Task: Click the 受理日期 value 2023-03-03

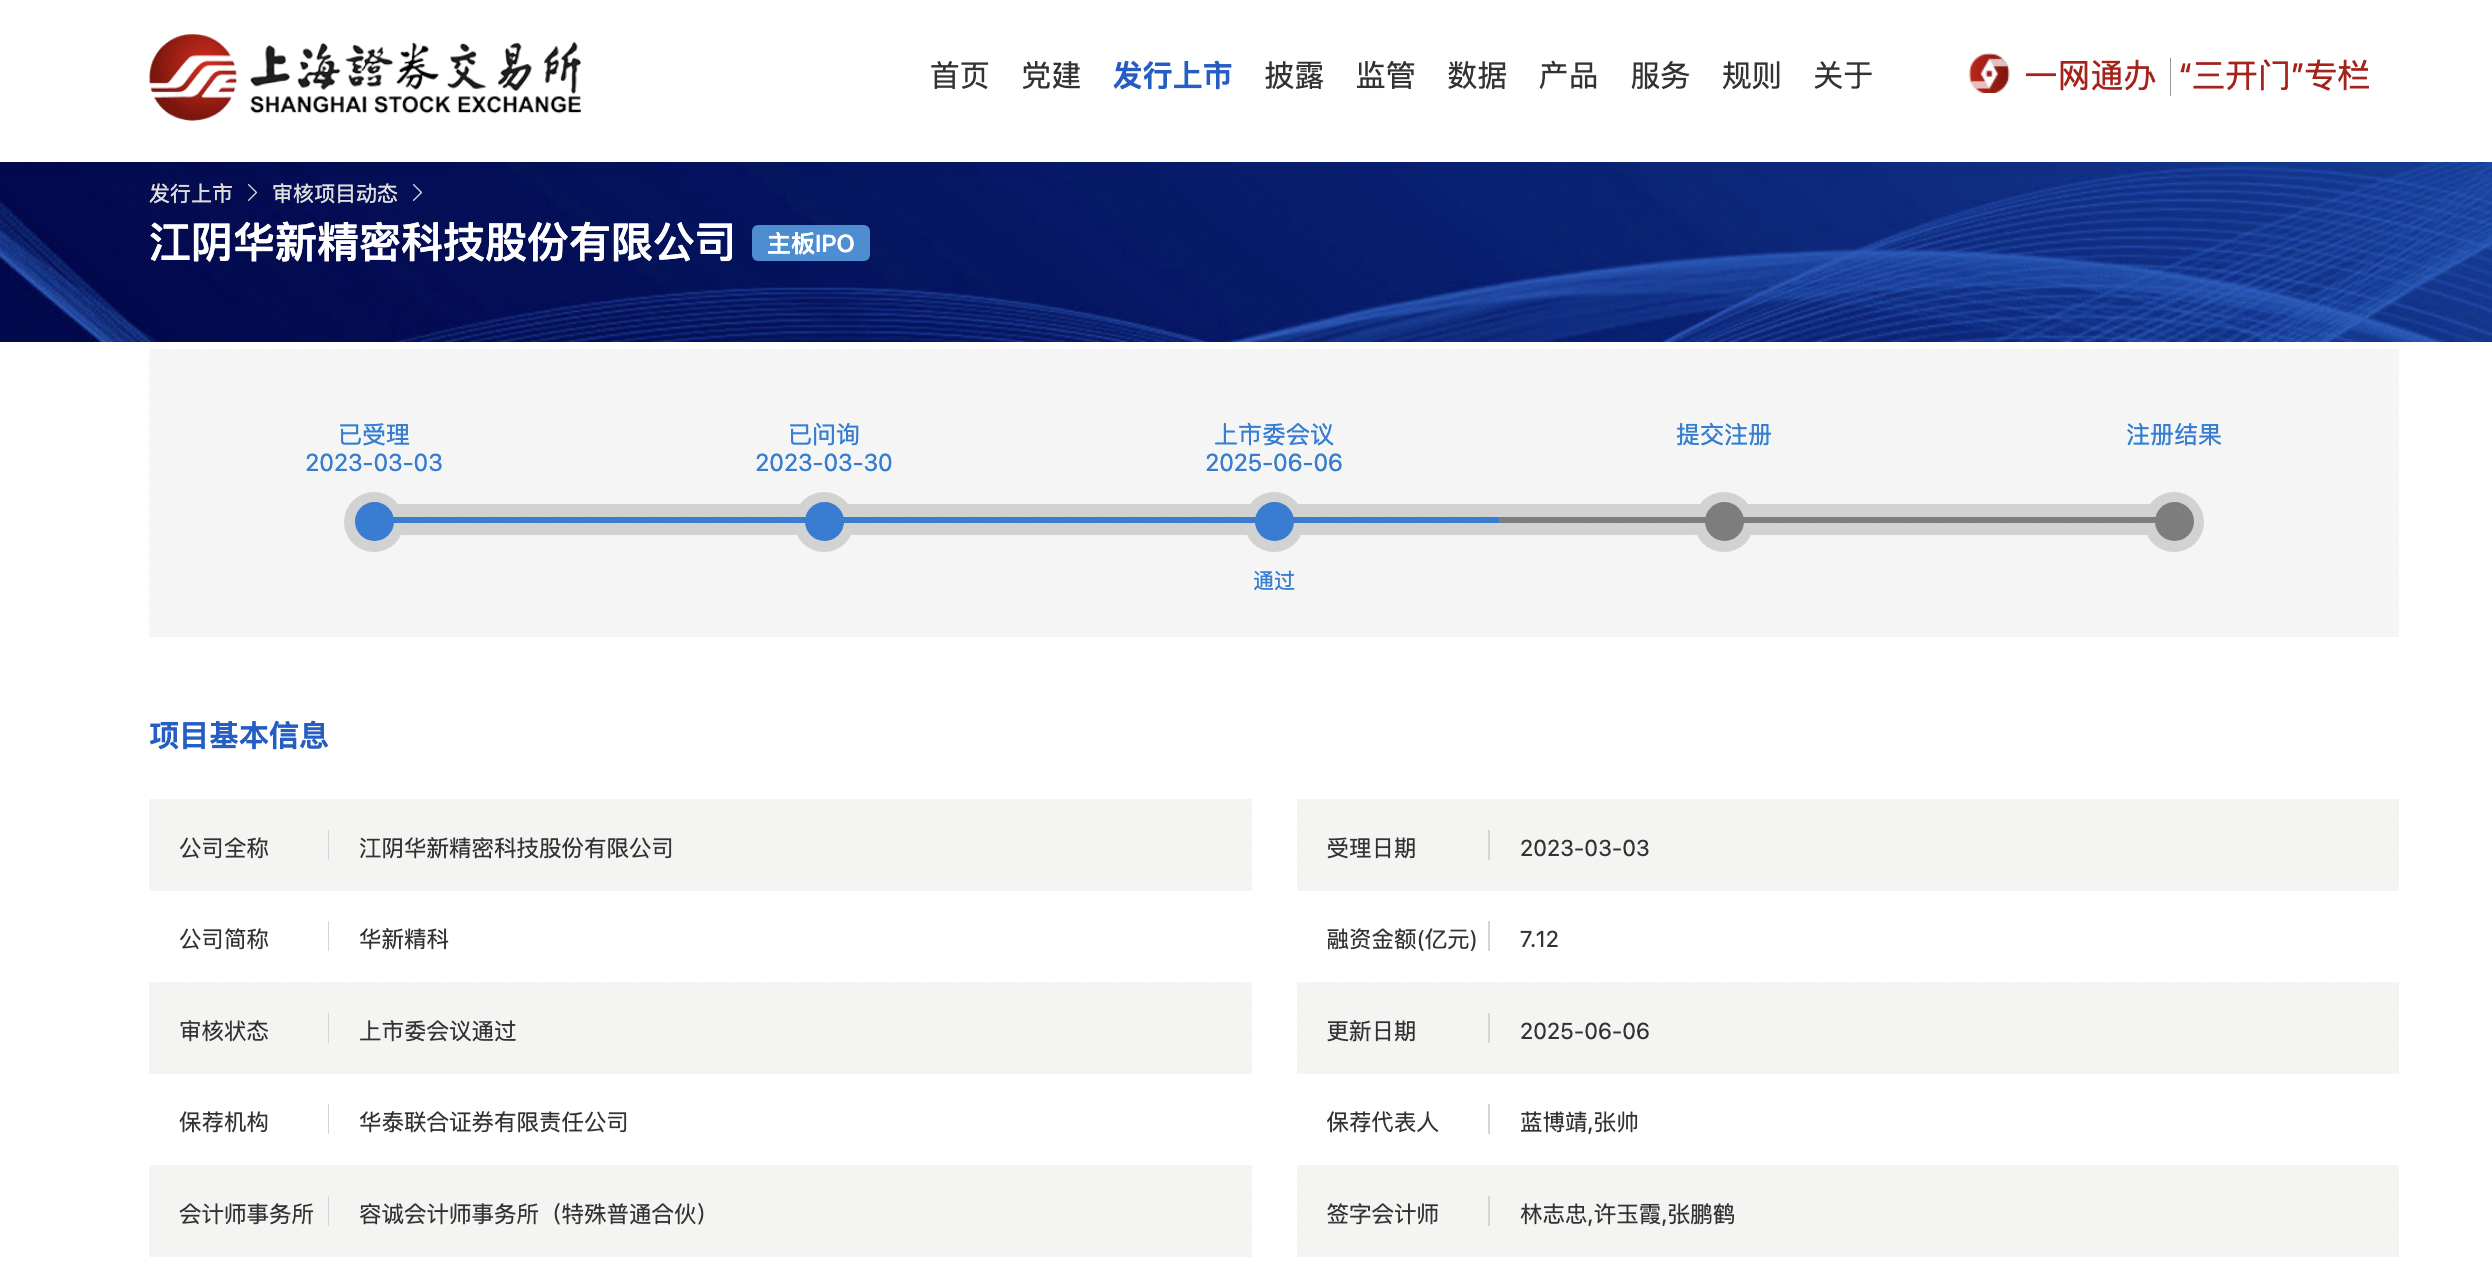Action: tap(1585, 848)
